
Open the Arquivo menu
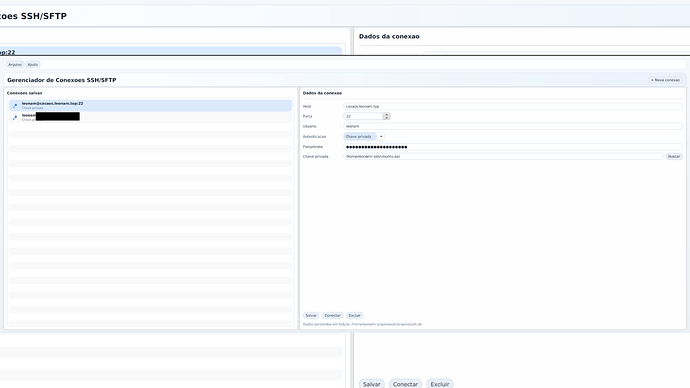pos(15,65)
